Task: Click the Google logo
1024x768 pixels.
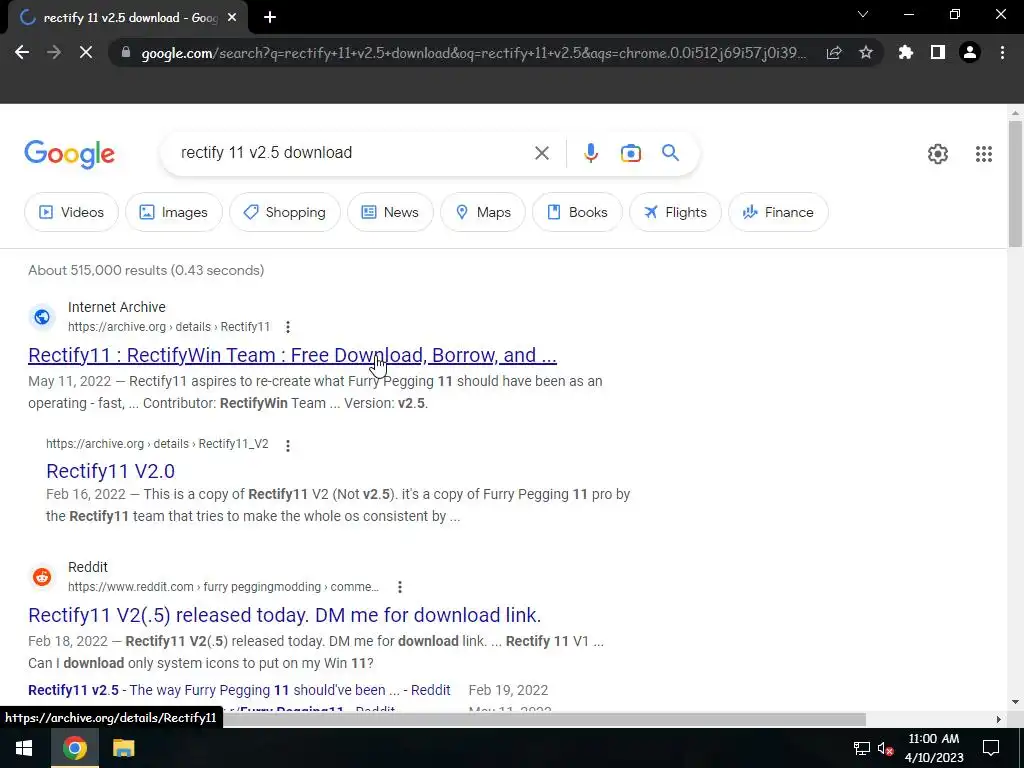Action: (69, 155)
